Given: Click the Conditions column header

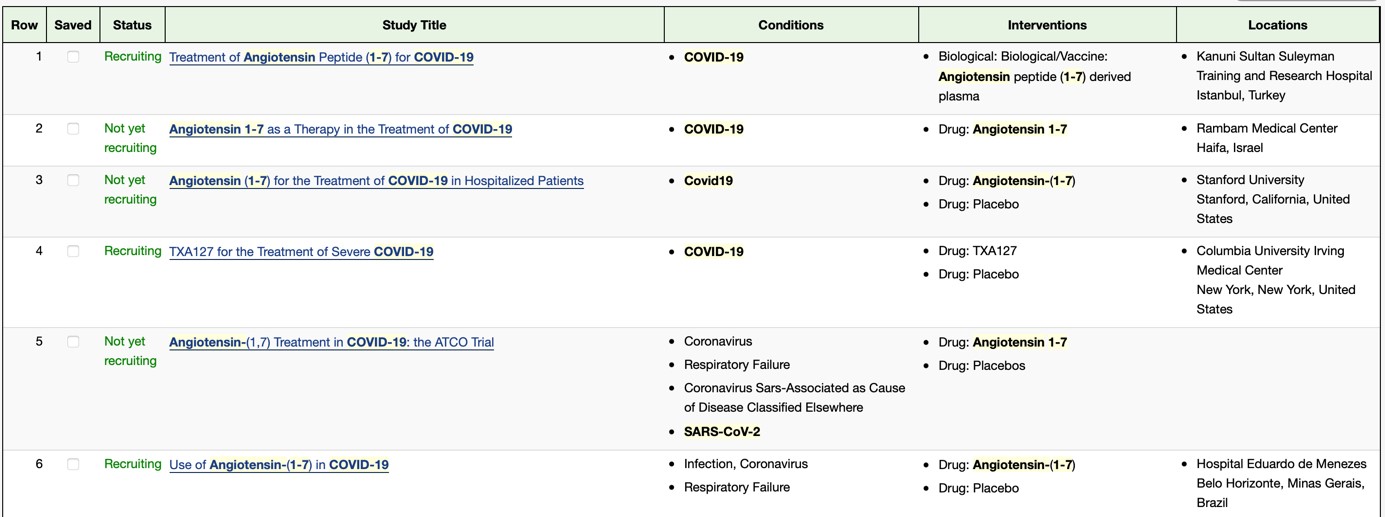Looking at the screenshot, I should (791, 25).
